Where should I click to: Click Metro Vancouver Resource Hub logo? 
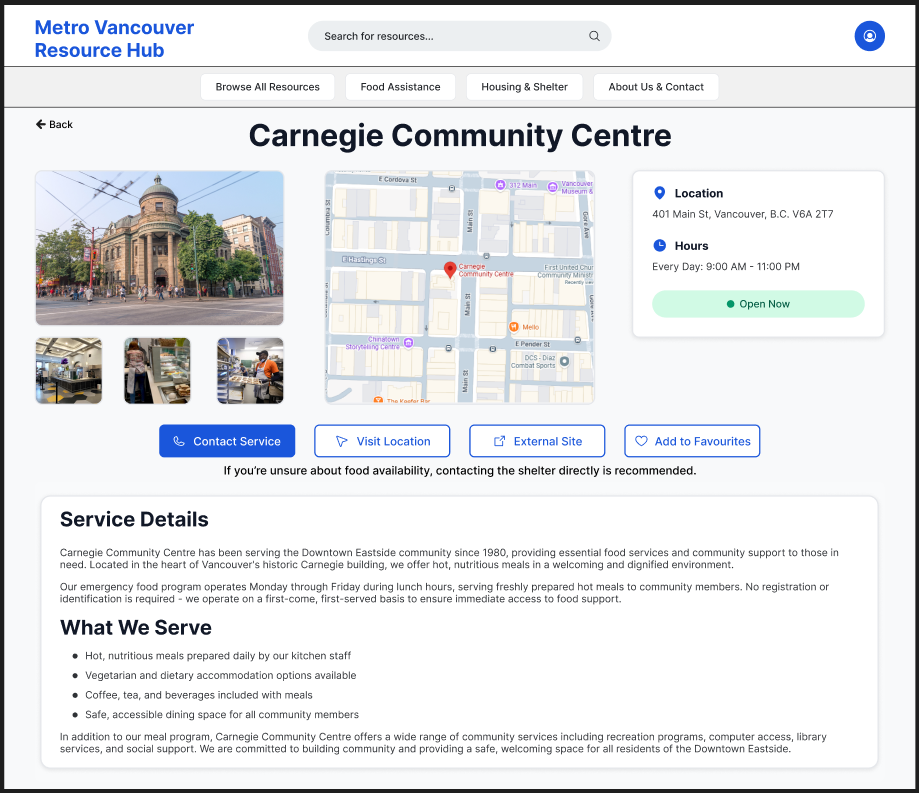[114, 39]
